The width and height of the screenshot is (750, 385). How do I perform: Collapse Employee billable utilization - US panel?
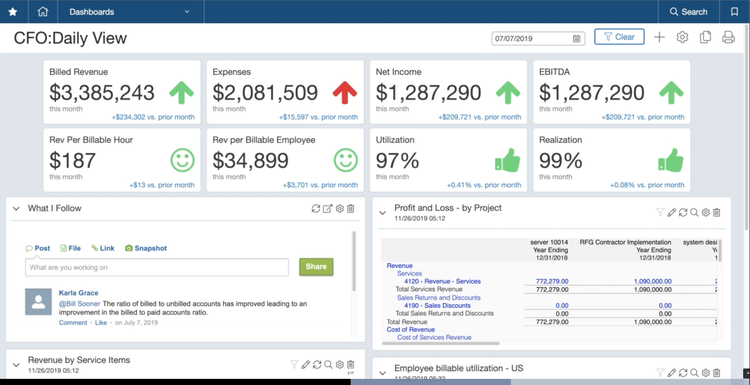point(382,373)
